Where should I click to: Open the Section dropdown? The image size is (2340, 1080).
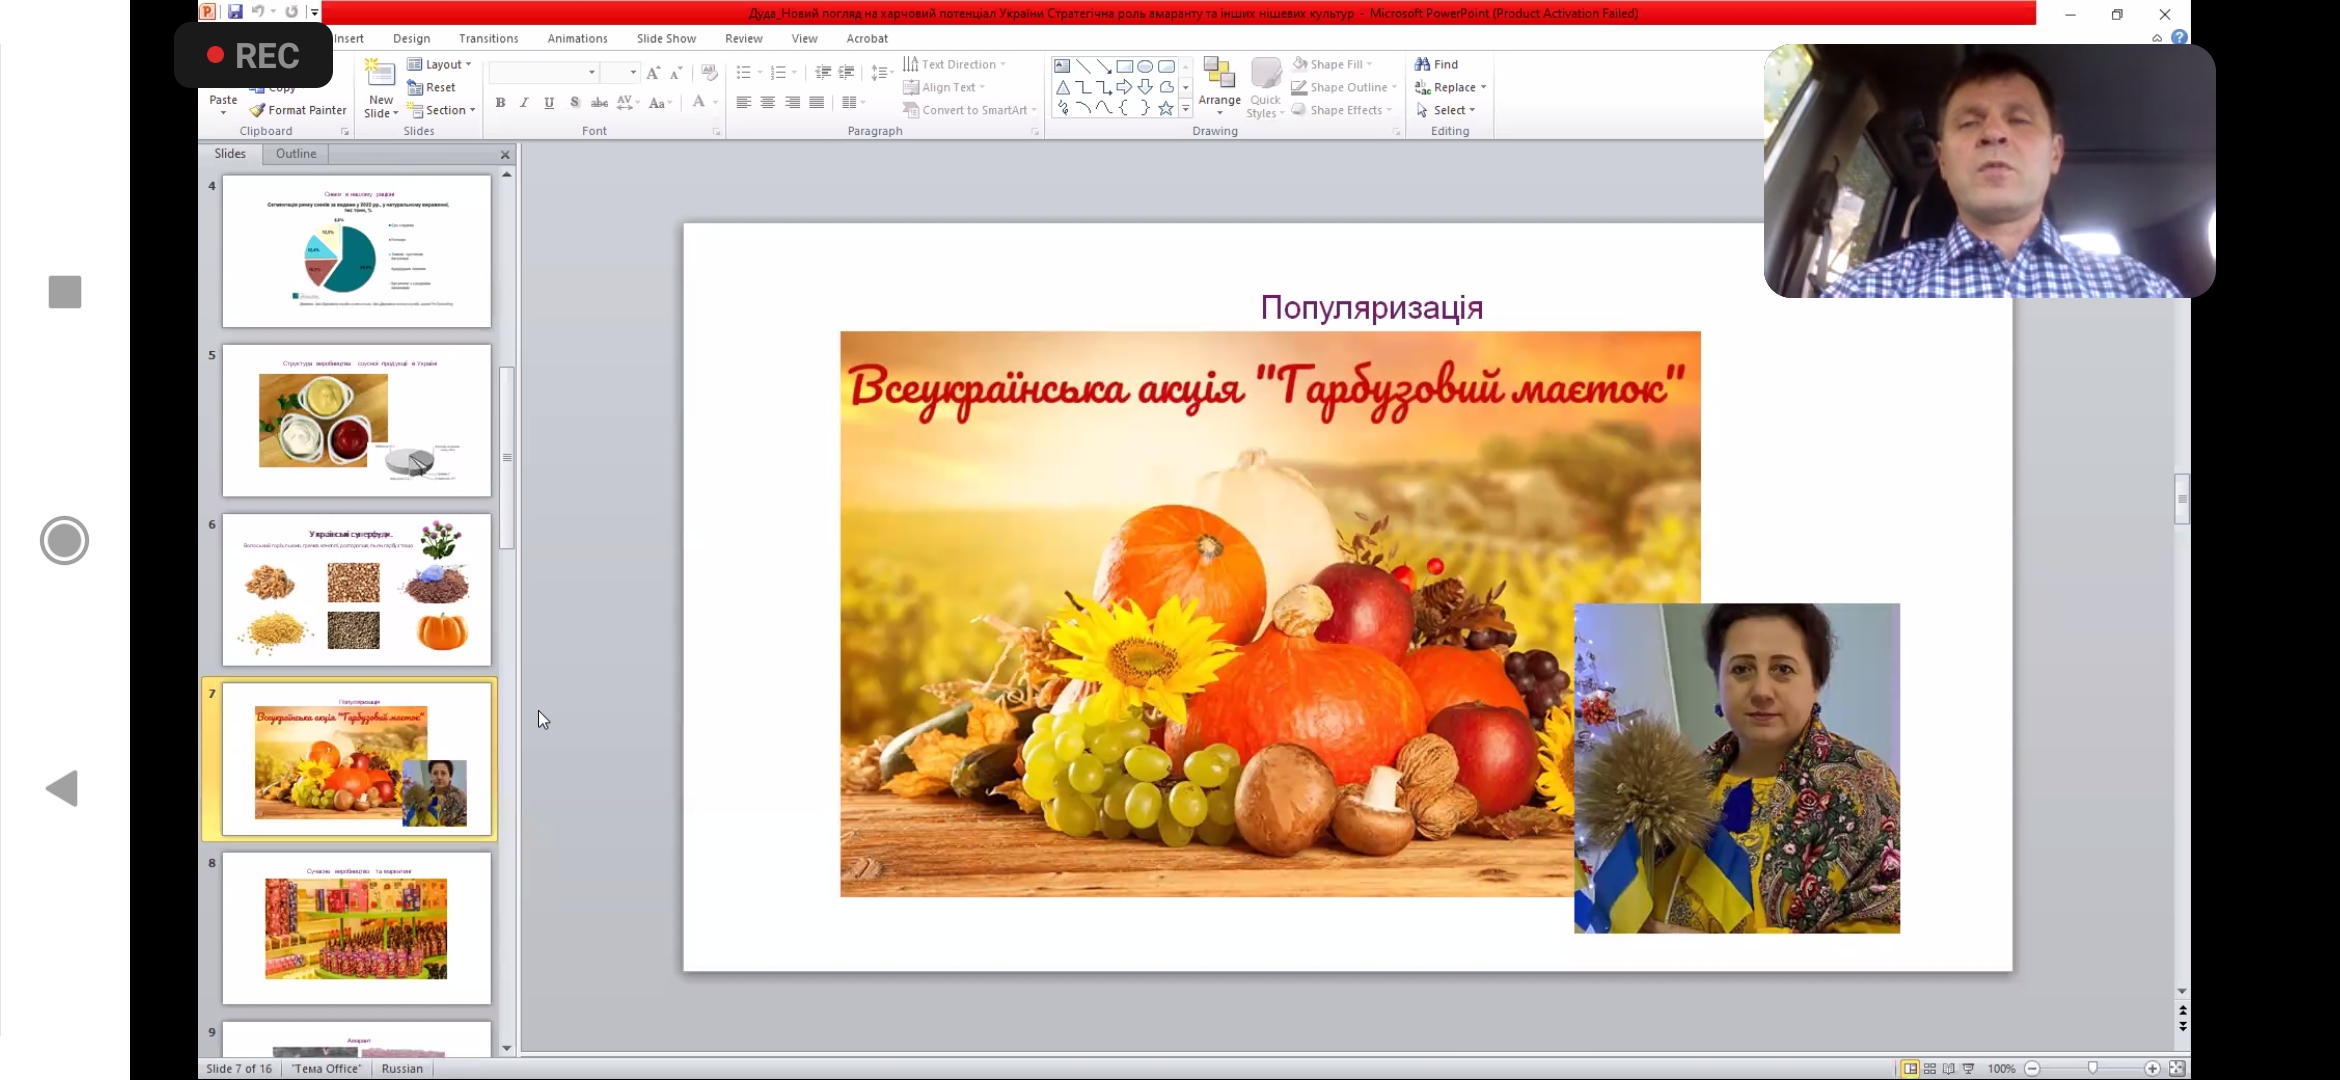(441, 110)
